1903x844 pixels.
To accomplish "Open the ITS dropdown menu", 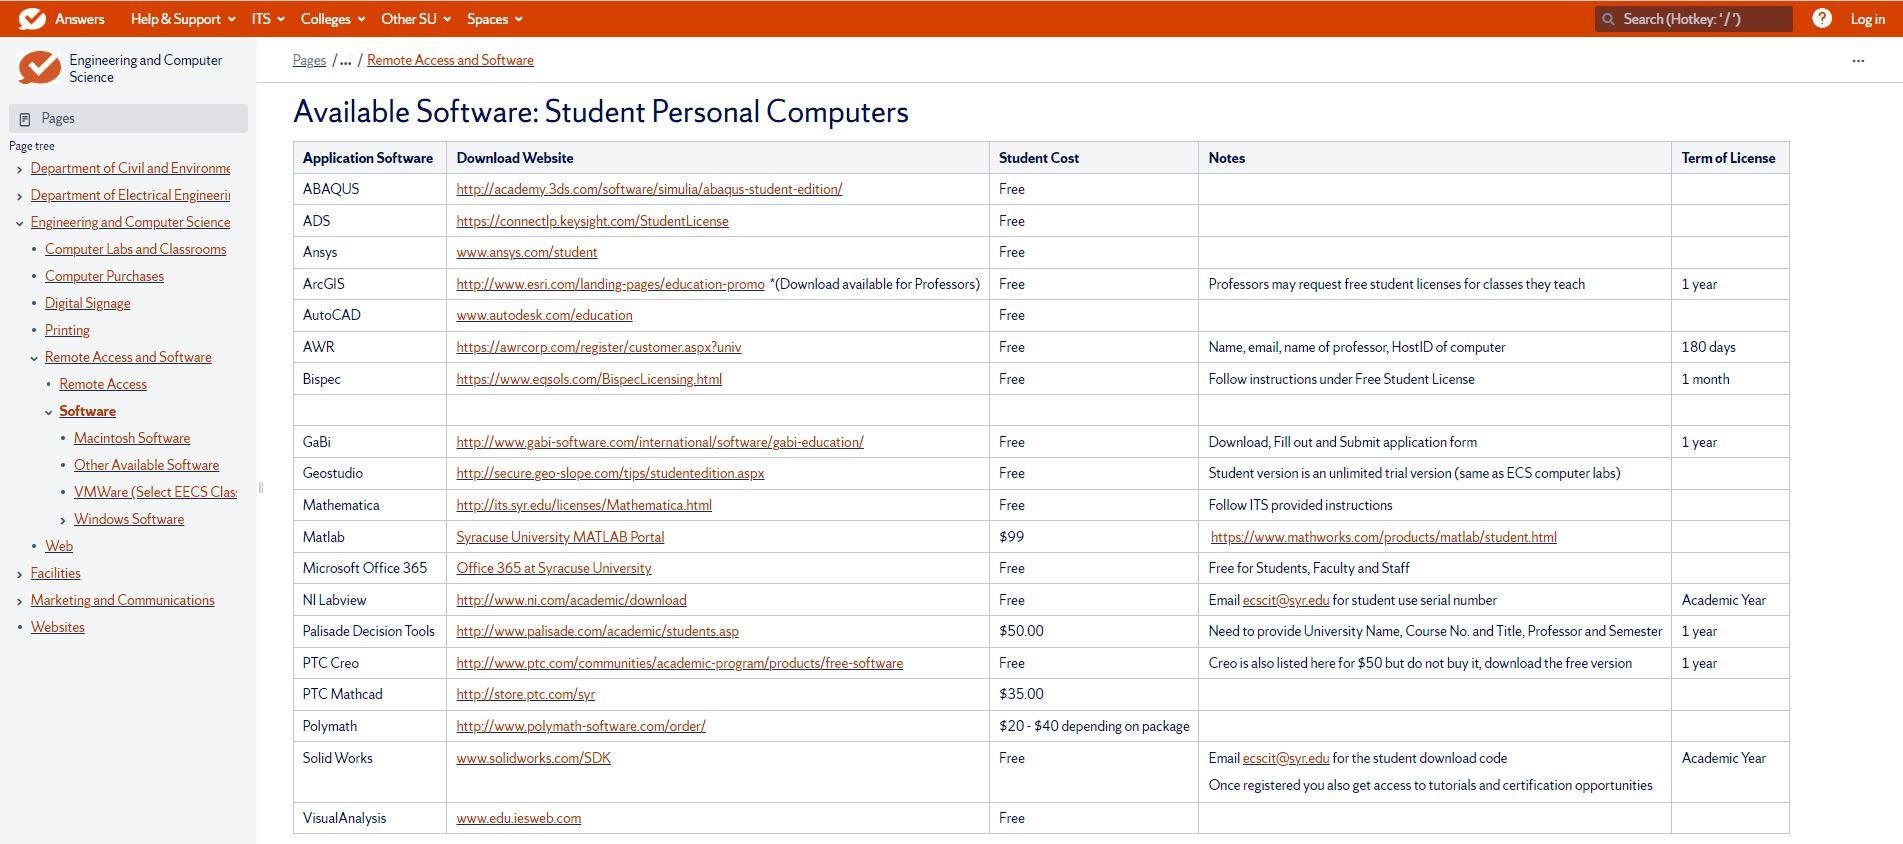I will [x=268, y=19].
